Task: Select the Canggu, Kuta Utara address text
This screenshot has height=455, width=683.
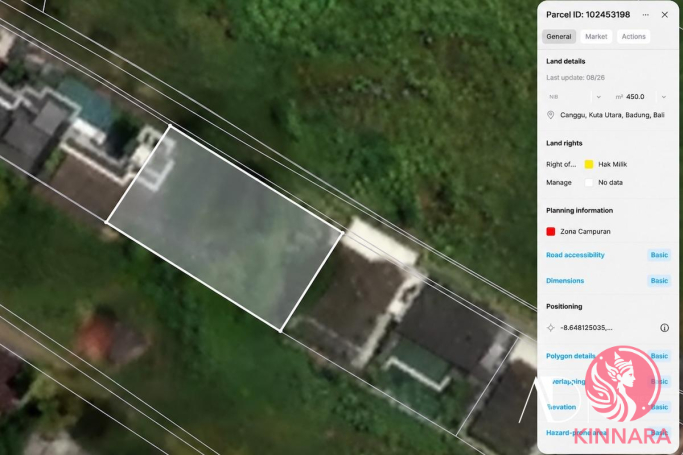Action: (x=612, y=115)
